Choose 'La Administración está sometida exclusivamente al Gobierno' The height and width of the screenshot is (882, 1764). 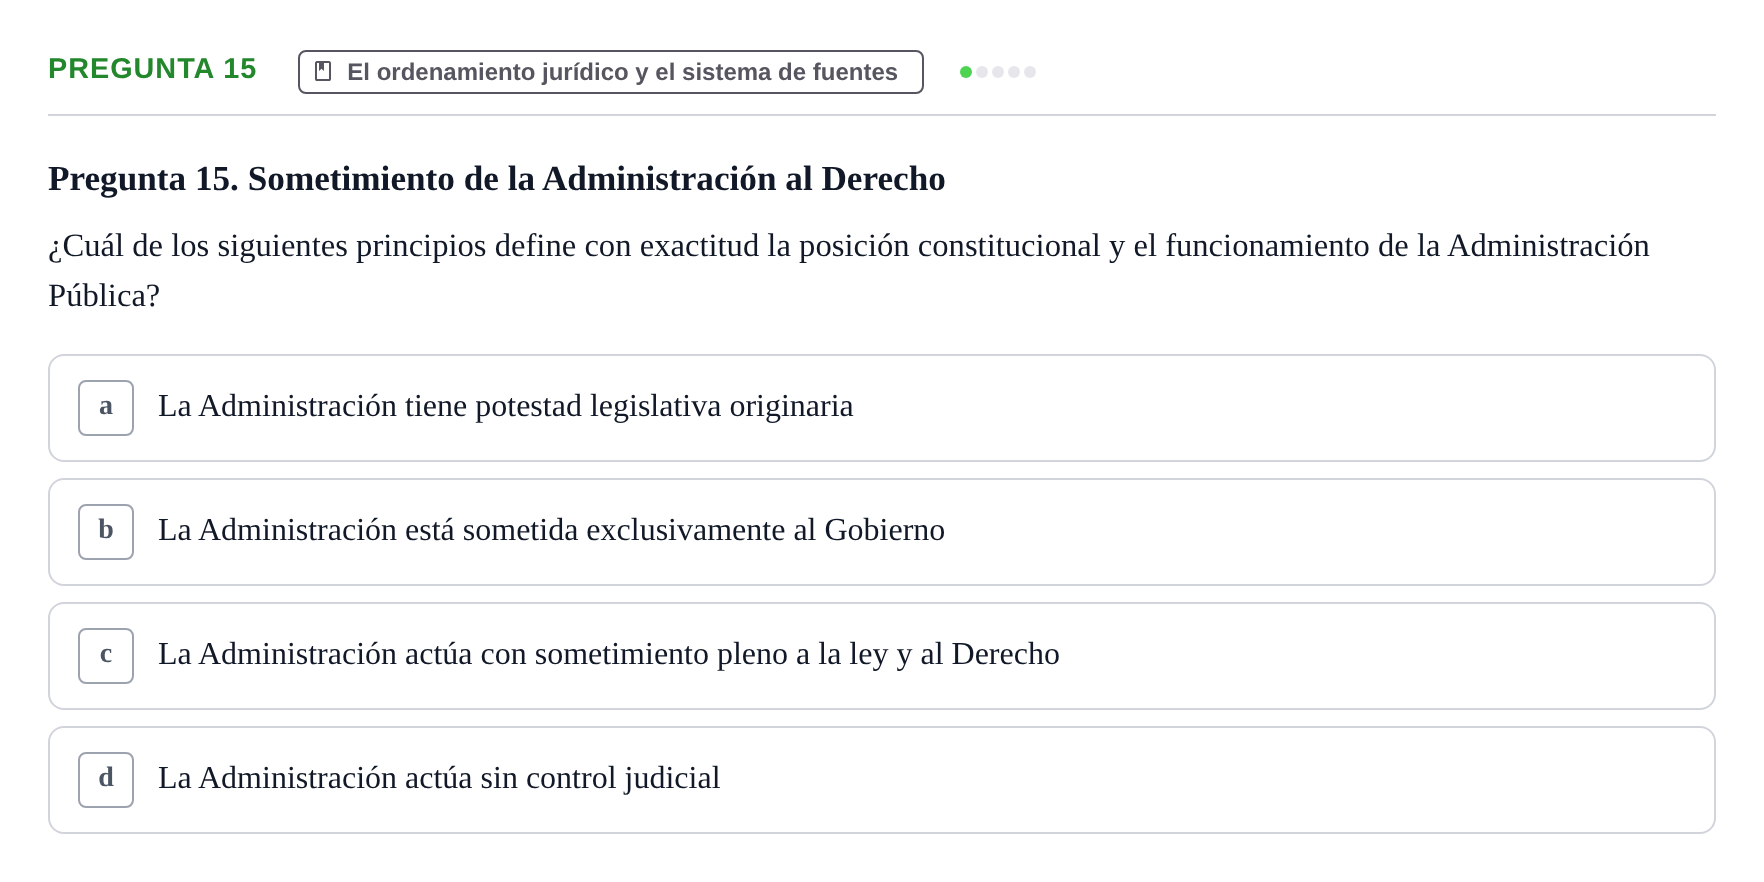(881, 531)
